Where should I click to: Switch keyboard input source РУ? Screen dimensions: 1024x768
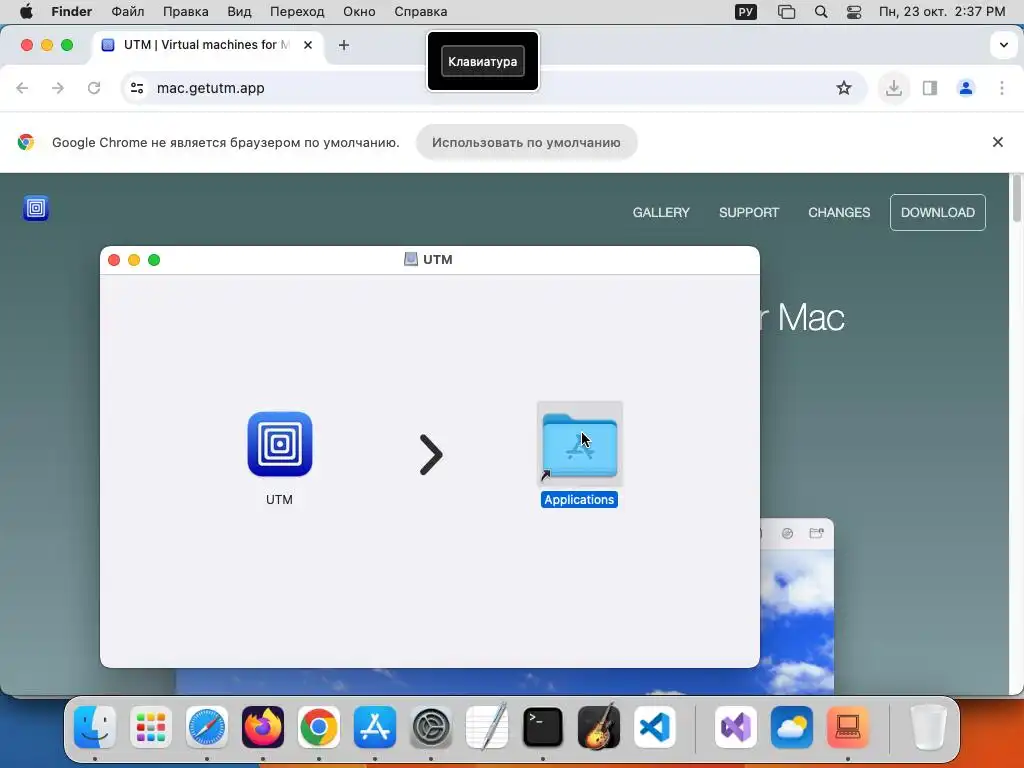click(x=746, y=12)
